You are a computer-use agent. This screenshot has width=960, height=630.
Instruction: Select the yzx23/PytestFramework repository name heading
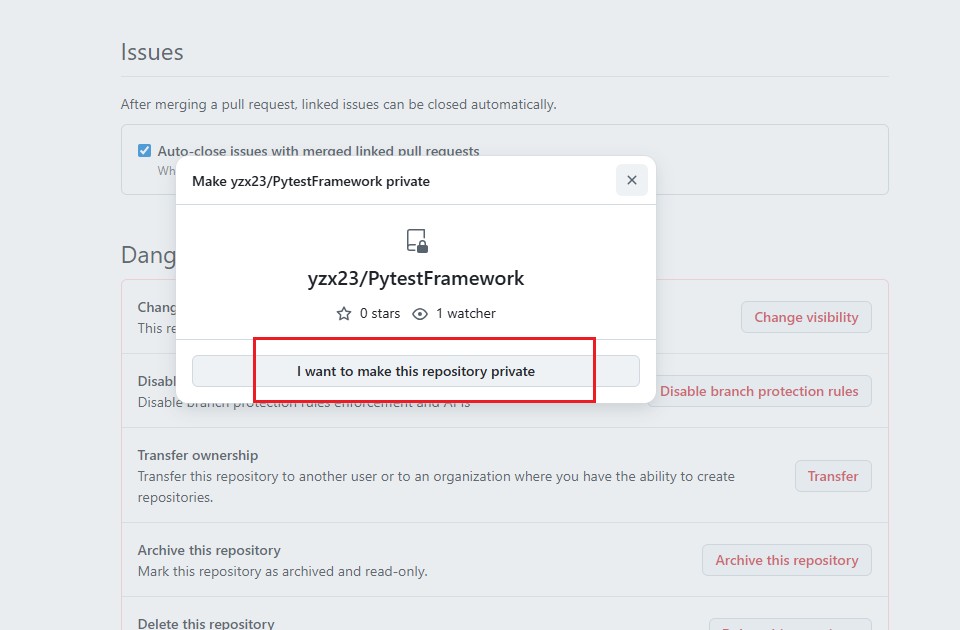pos(416,279)
